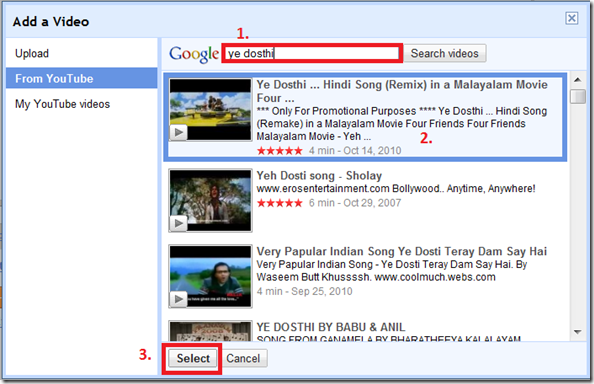Click the 'Add a Video' dialog title
This screenshot has height=384, width=594.
tap(51, 22)
